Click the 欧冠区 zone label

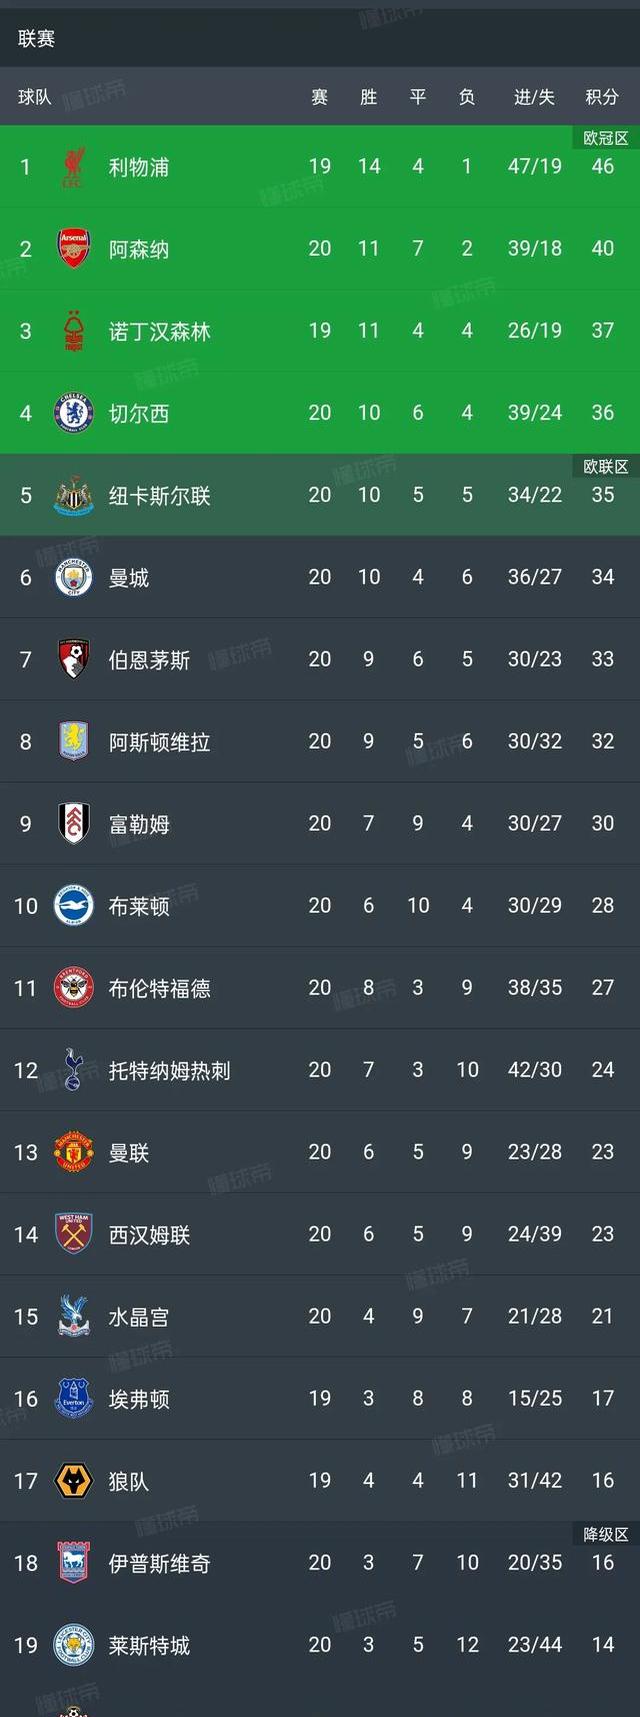(x=605, y=138)
